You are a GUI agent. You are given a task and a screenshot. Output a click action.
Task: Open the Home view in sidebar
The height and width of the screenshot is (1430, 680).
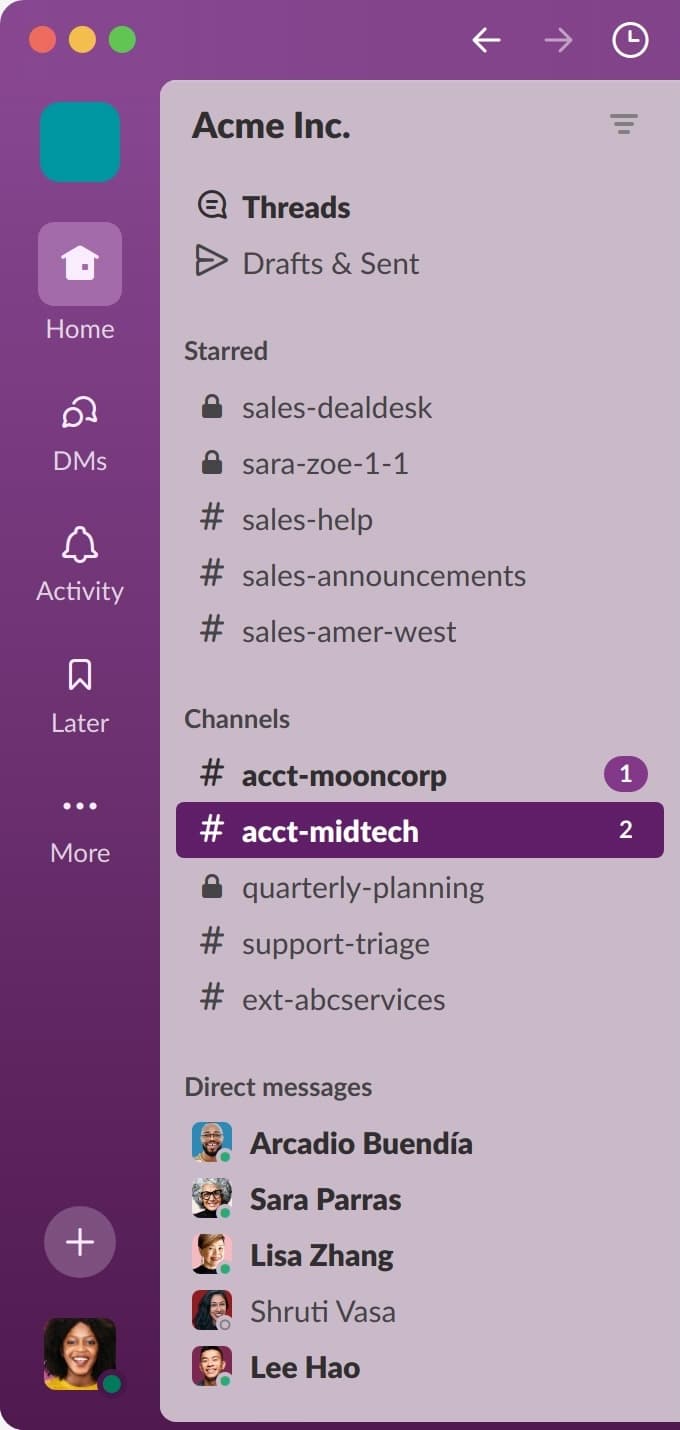(80, 264)
